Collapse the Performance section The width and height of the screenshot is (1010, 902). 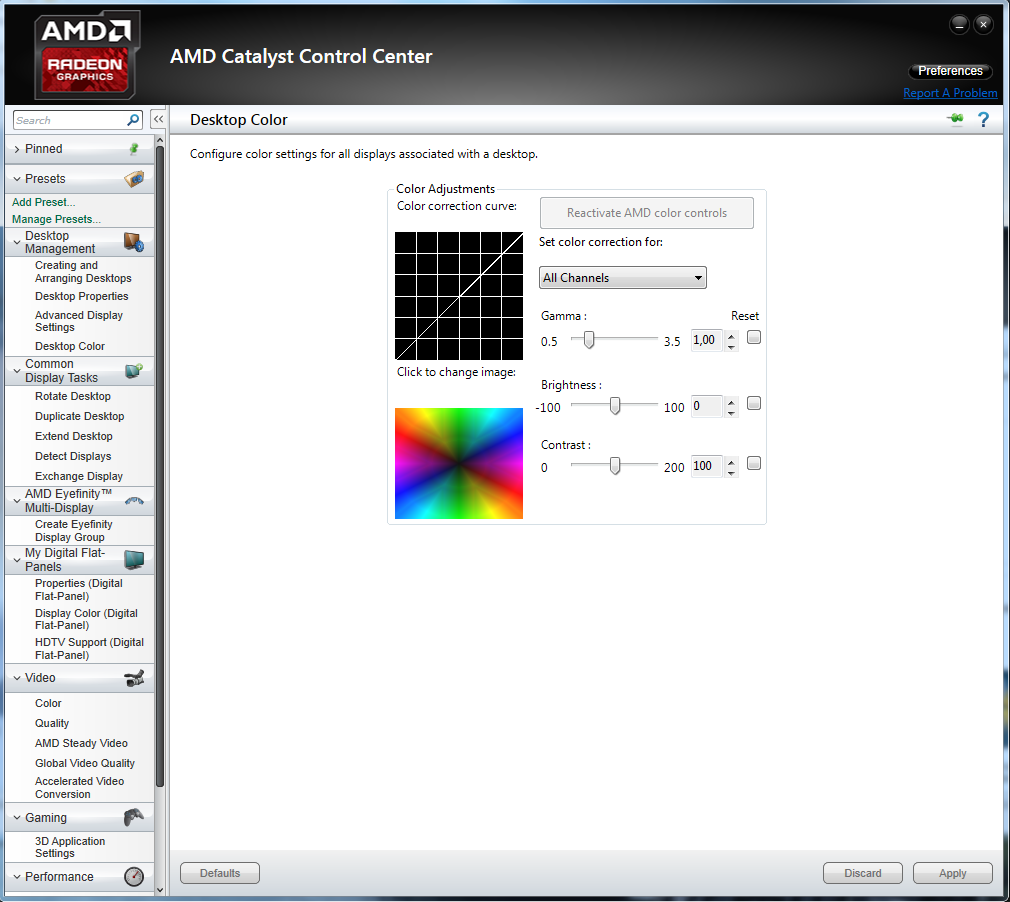click(x=17, y=877)
